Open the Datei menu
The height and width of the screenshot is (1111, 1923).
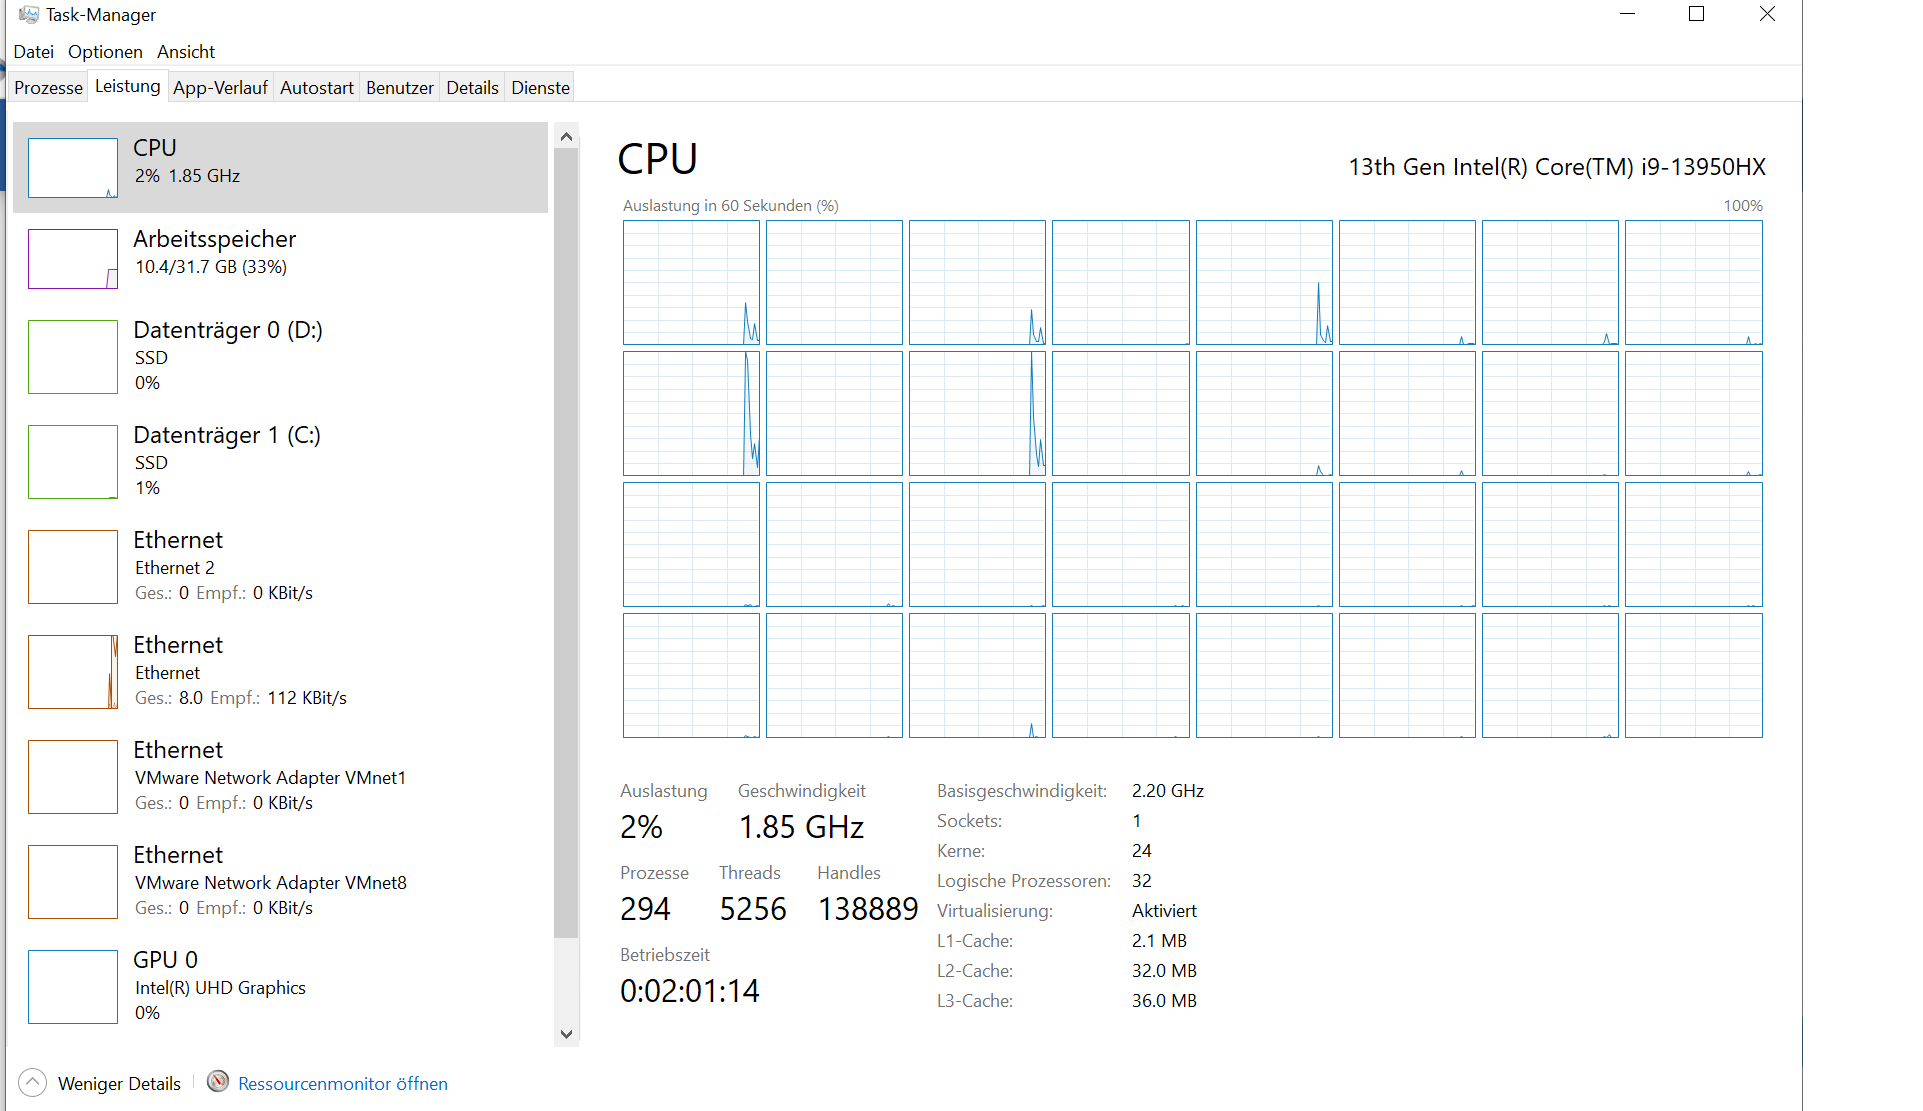tap(33, 52)
